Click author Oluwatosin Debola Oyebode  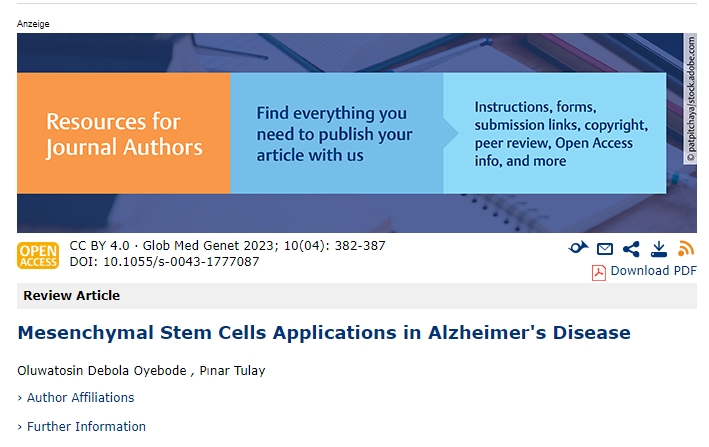point(99,371)
